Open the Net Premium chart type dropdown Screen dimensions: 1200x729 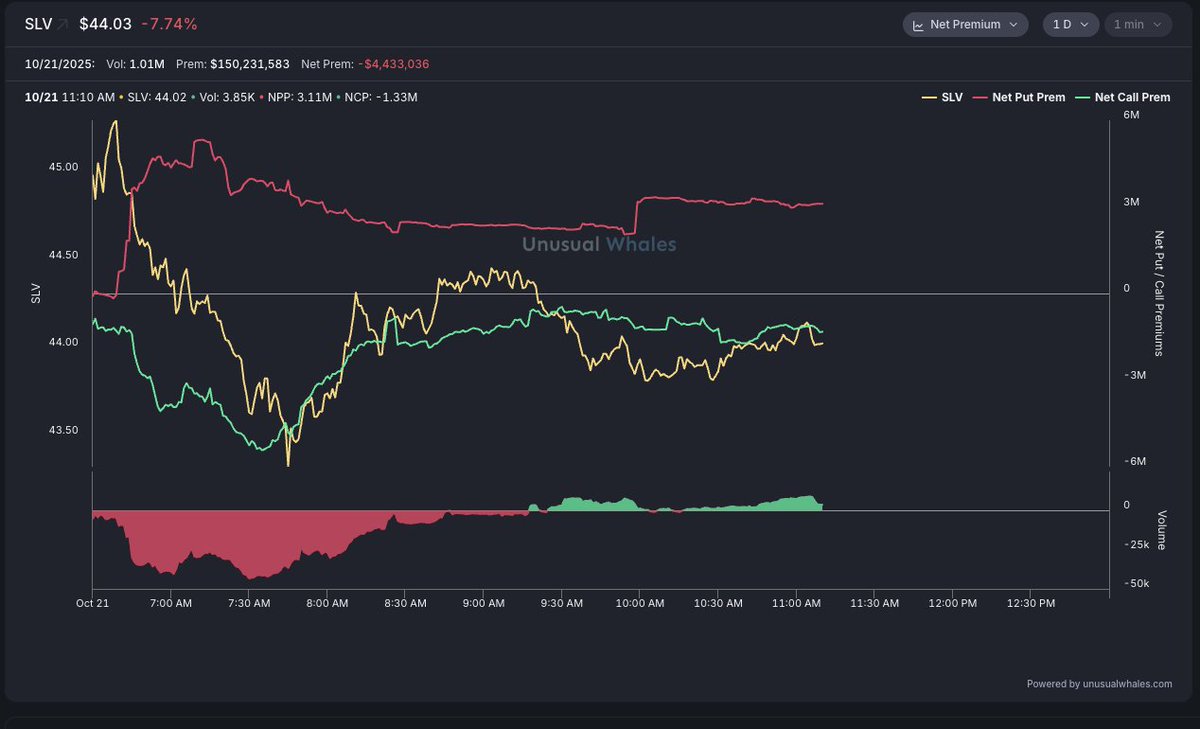(965, 24)
